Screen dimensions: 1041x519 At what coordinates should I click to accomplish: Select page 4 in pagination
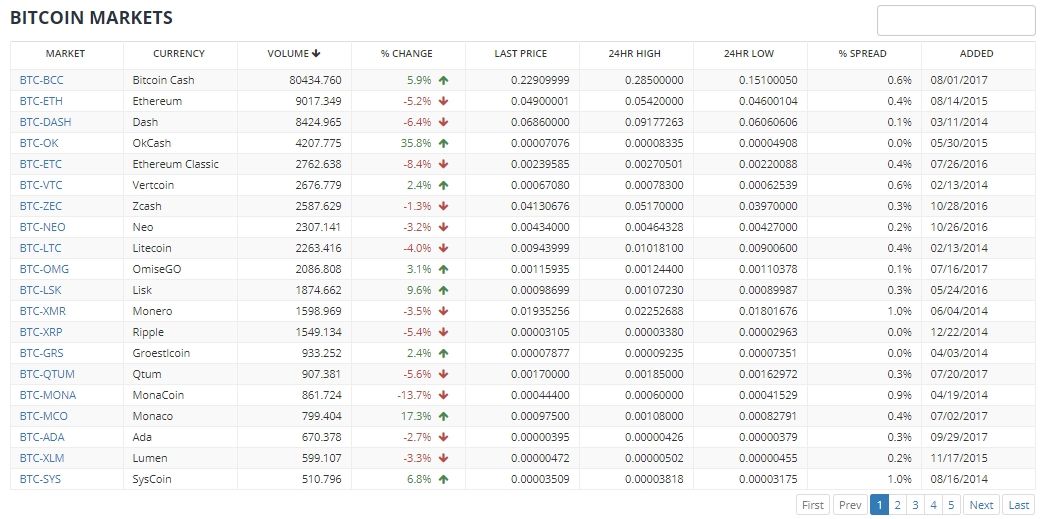[933, 506]
